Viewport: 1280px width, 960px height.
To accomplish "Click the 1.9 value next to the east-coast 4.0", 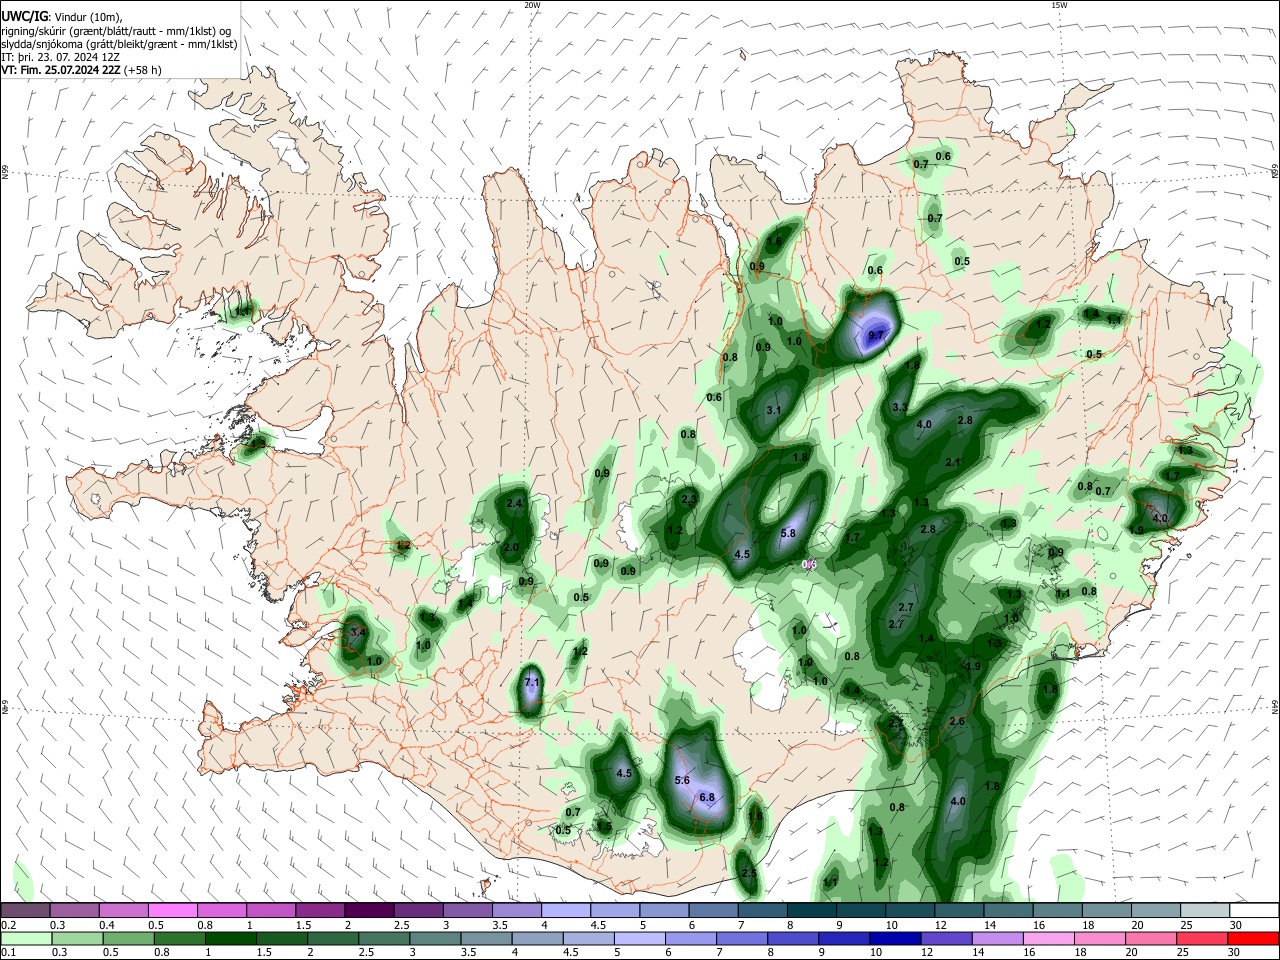I will pos(1137,529).
